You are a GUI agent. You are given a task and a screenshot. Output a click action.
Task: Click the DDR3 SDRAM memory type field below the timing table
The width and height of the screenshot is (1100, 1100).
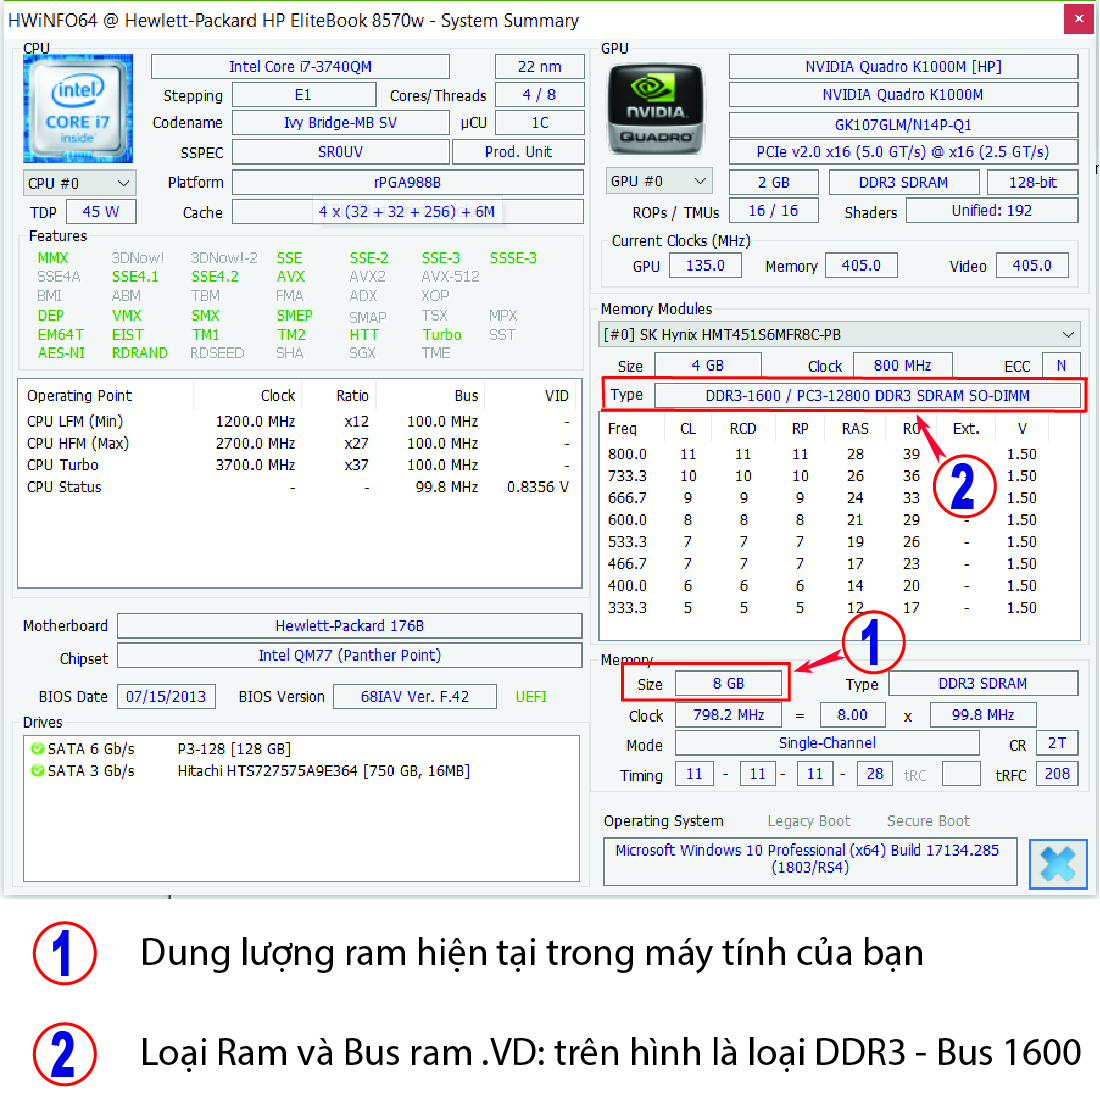(x=983, y=684)
